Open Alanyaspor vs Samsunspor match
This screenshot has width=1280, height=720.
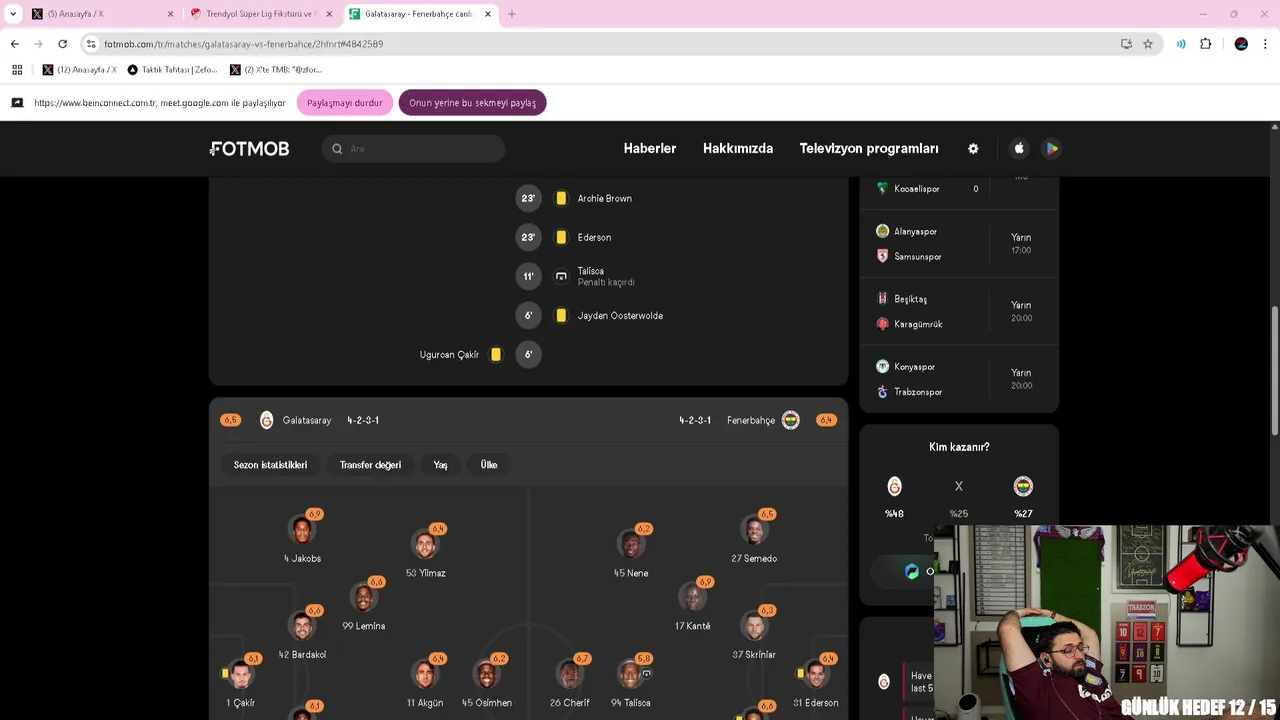(x=959, y=244)
